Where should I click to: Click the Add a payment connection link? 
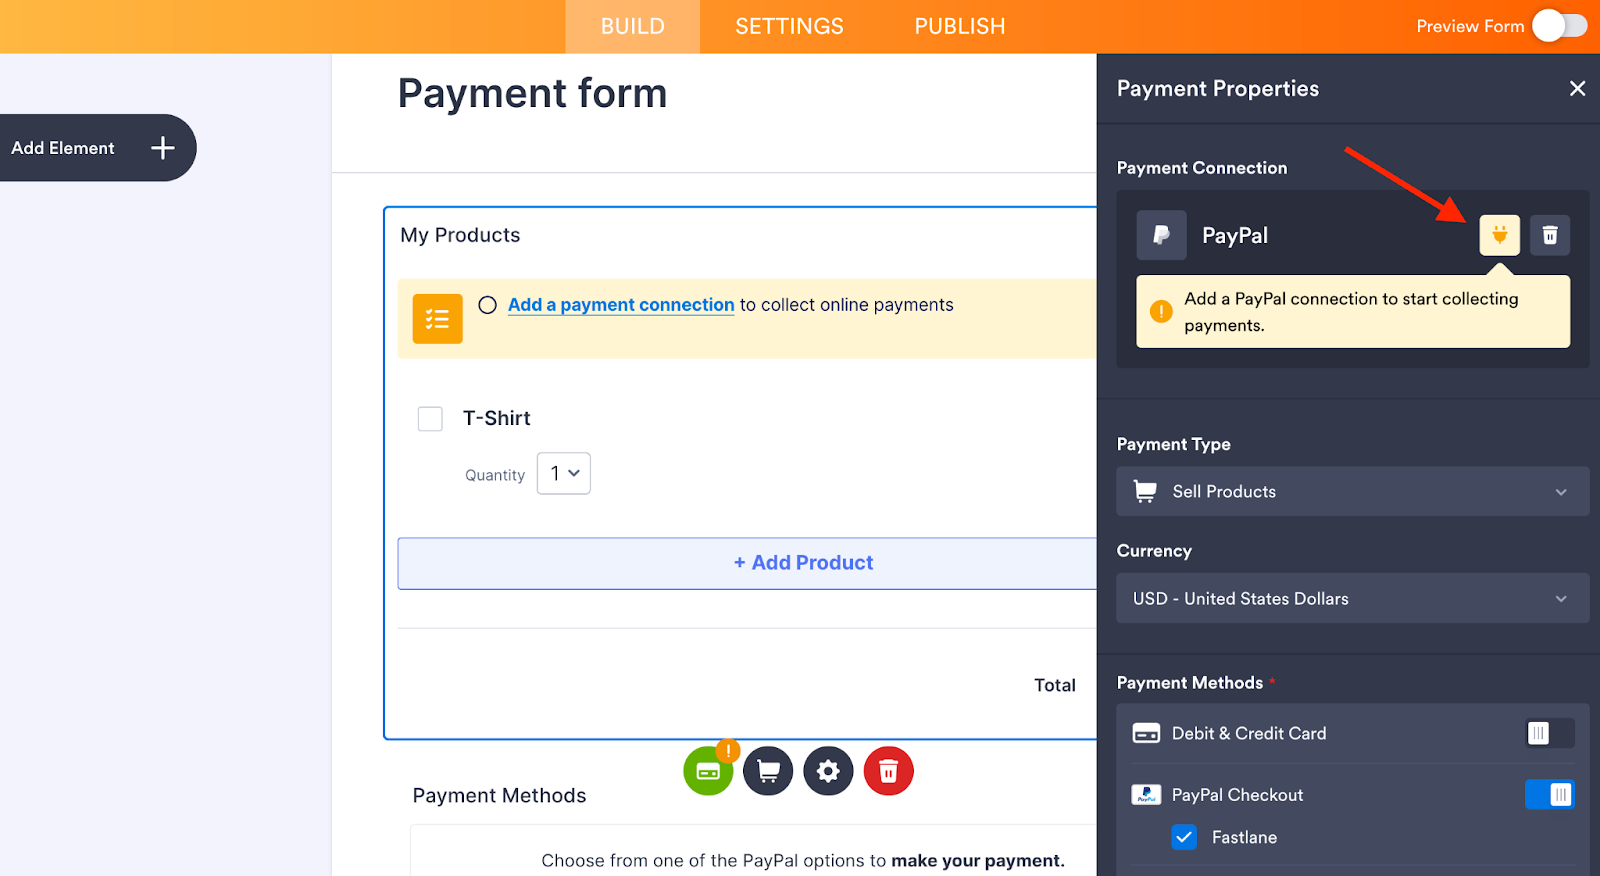click(x=620, y=304)
